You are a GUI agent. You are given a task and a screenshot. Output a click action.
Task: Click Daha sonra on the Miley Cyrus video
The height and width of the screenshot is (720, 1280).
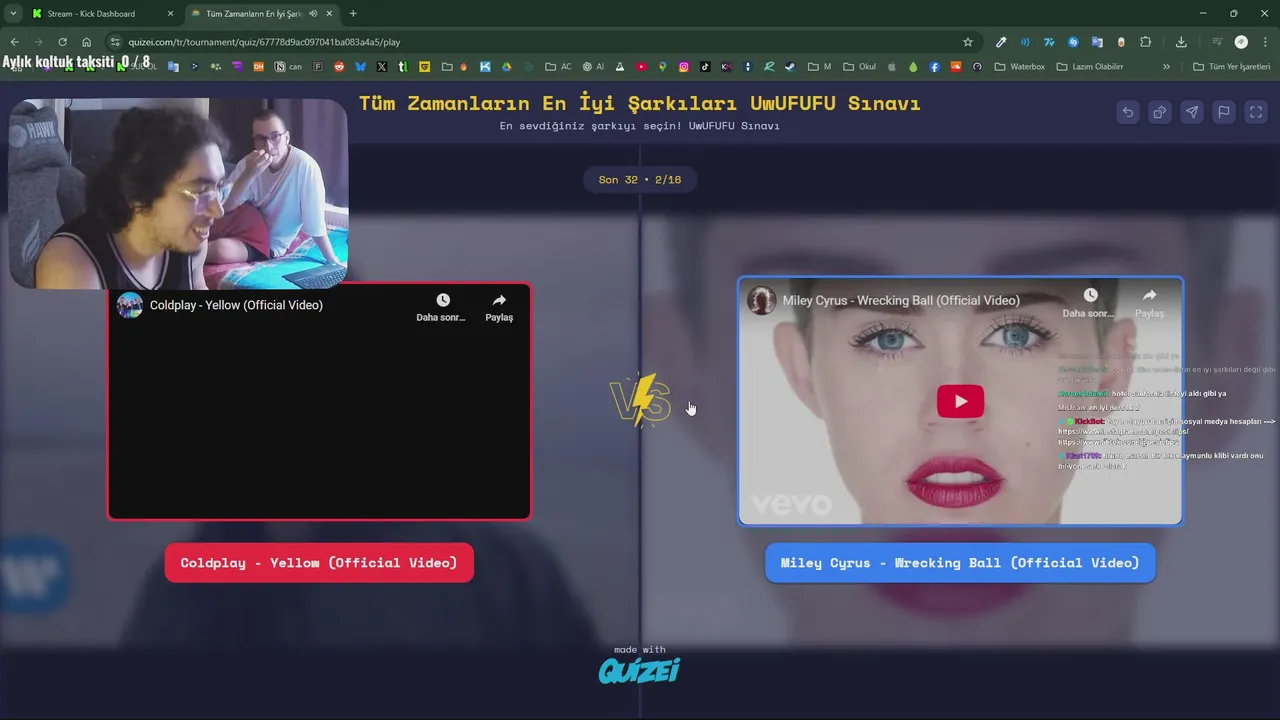click(1089, 303)
